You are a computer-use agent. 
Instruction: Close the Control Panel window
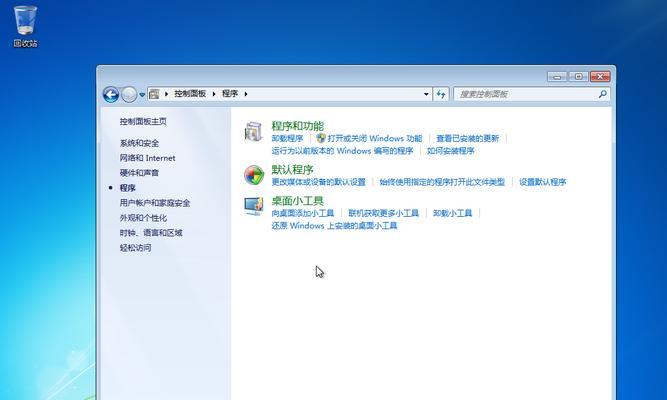click(600, 77)
